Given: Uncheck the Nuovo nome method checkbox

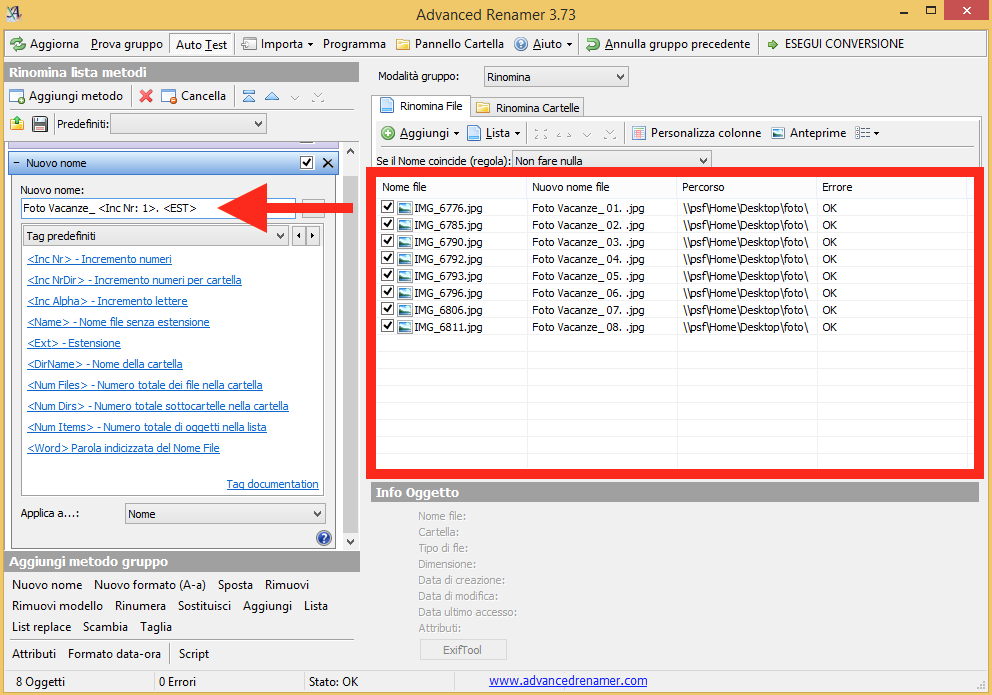Looking at the screenshot, I should tap(307, 163).
